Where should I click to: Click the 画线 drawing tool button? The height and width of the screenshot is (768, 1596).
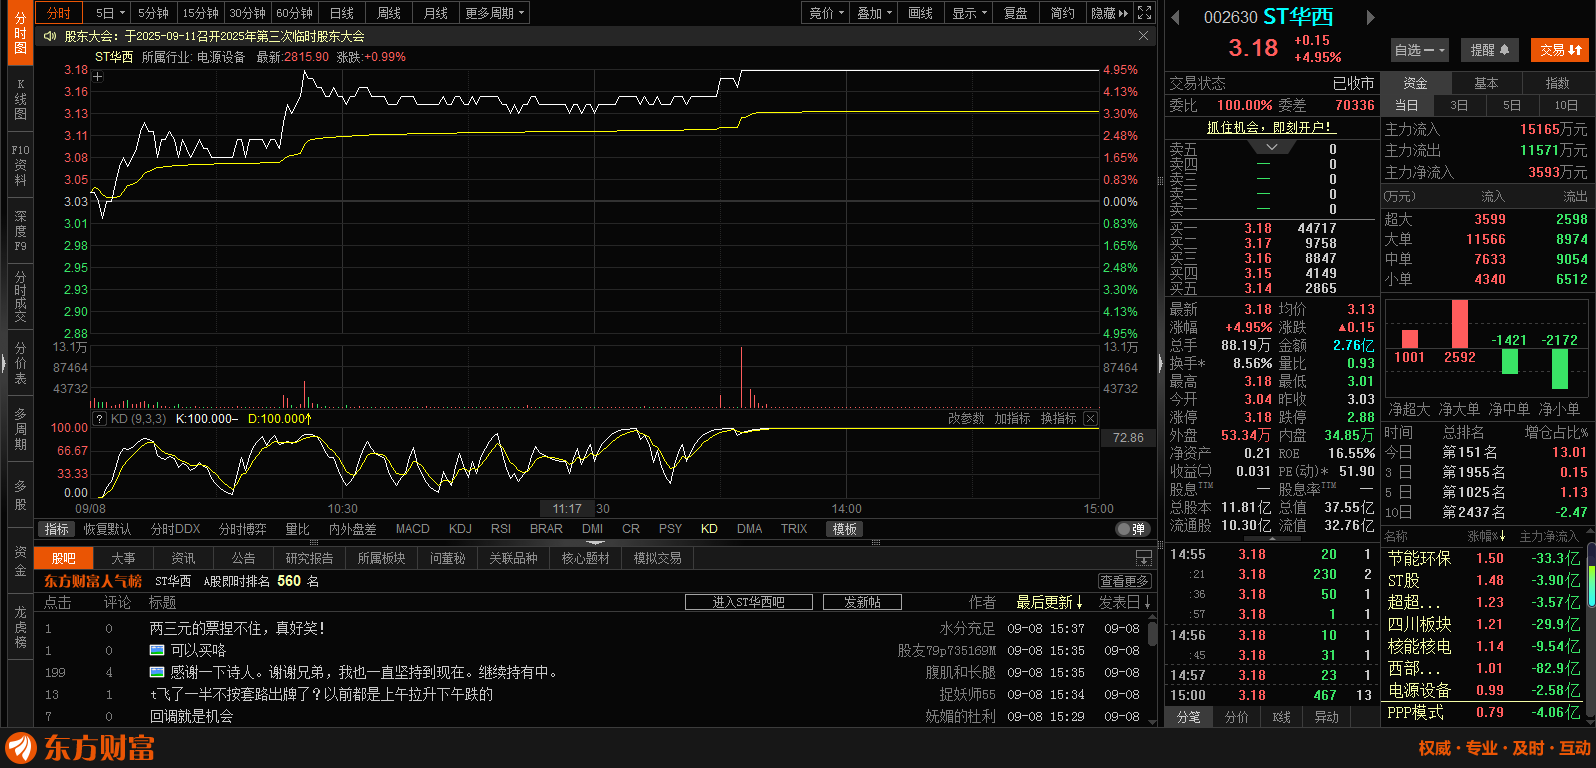coord(920,13)
